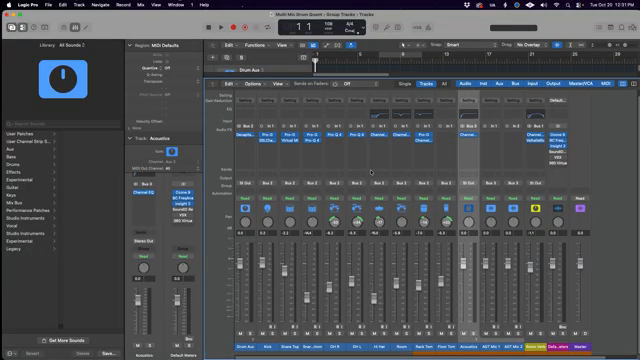Click the duplicate track button in tracks header

coord(227,58)
